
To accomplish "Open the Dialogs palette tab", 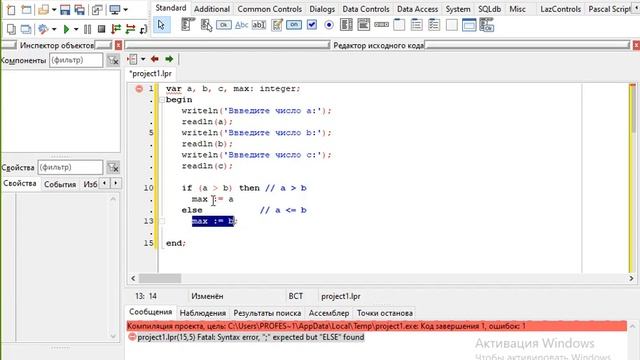I will point(322,9).
